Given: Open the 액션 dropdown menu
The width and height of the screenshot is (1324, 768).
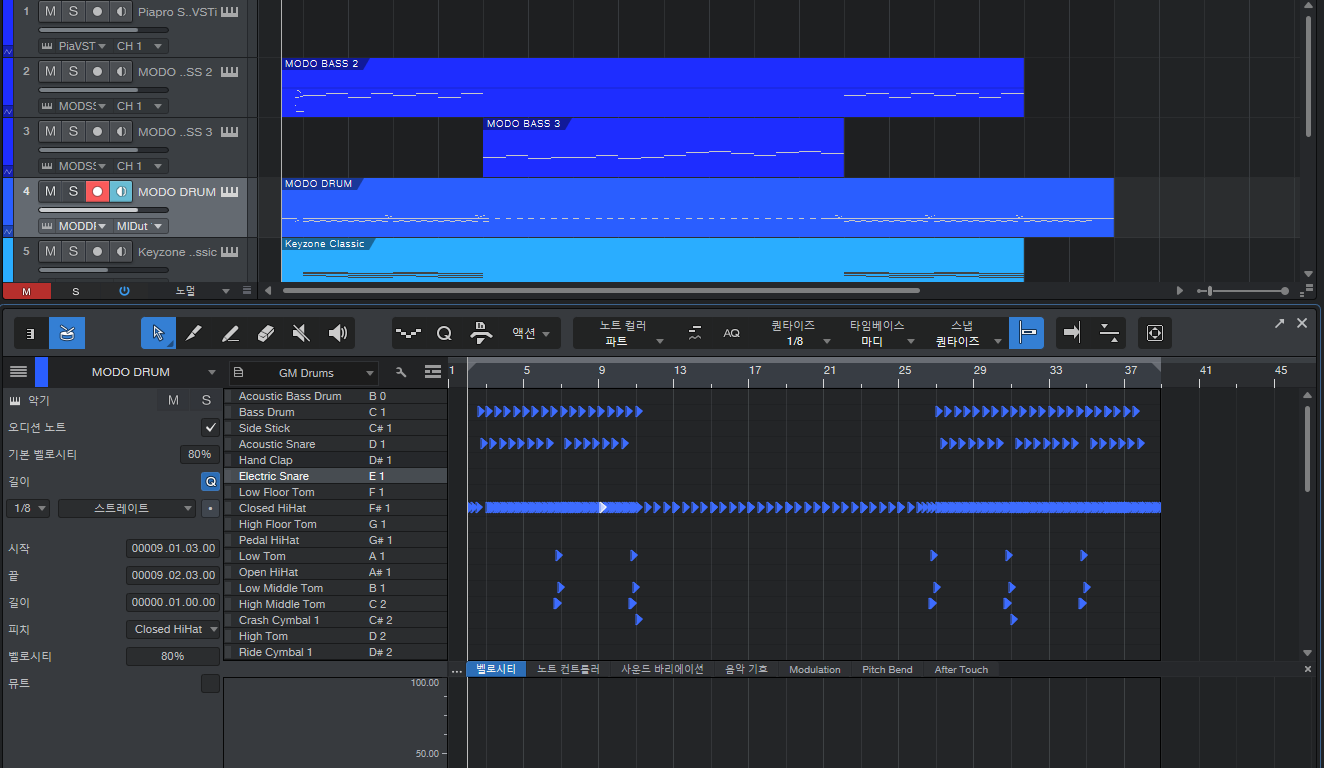Looking at the screenshot, I should pyautogui.click(x=531, y=333).
